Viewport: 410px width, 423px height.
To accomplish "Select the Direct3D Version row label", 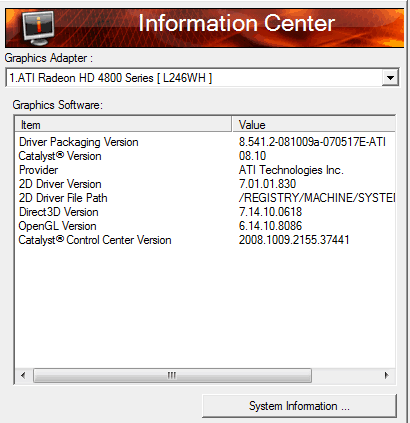I will pos(59,212).
